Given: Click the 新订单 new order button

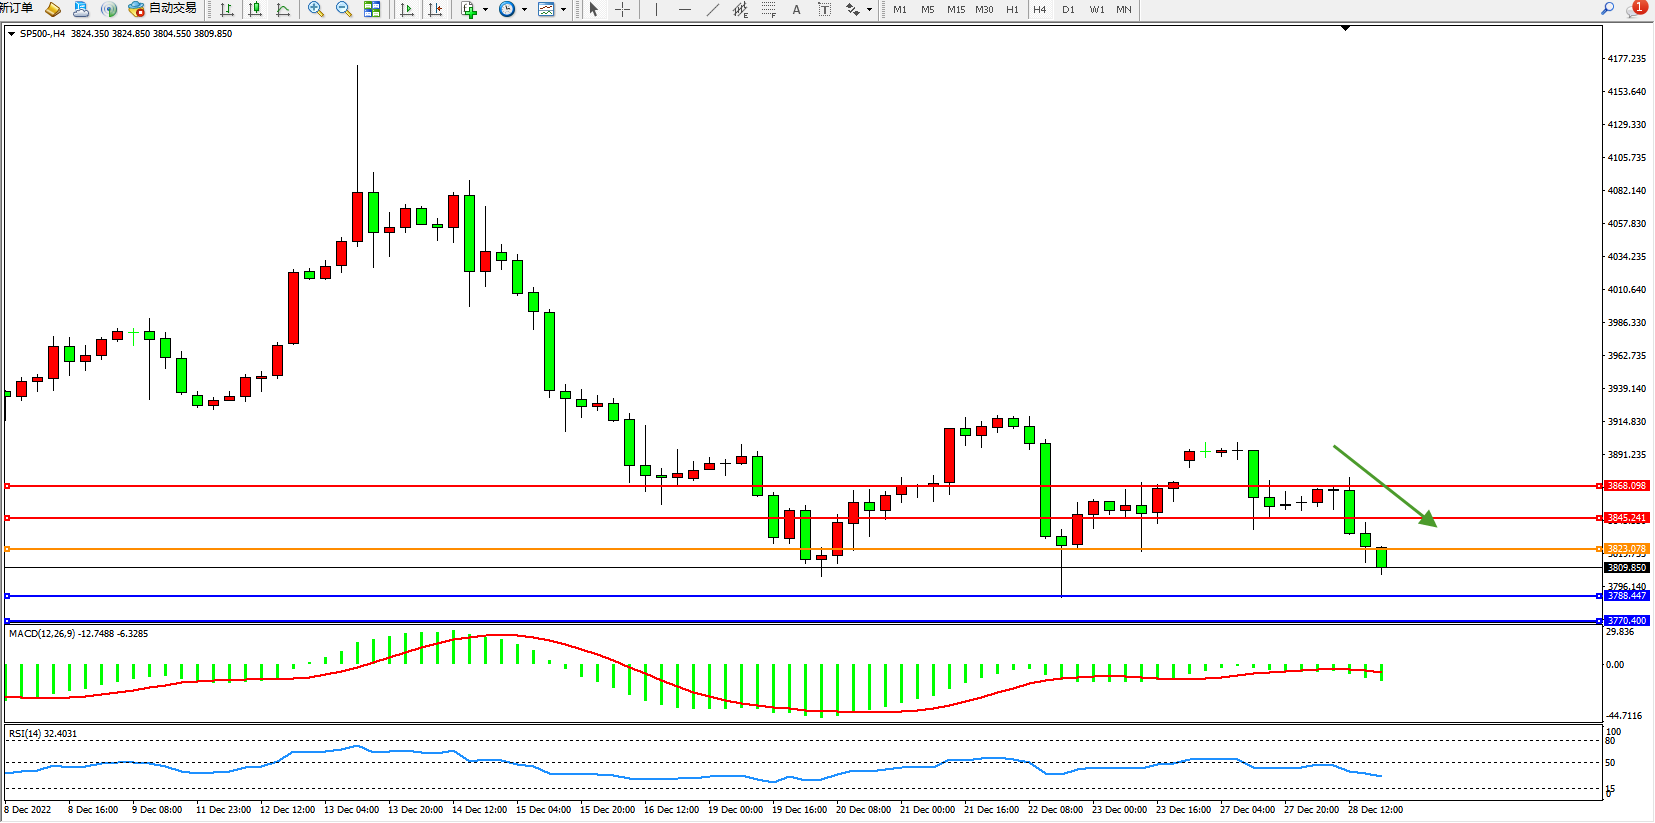Looking at the screenshot, I should (16, 8).
